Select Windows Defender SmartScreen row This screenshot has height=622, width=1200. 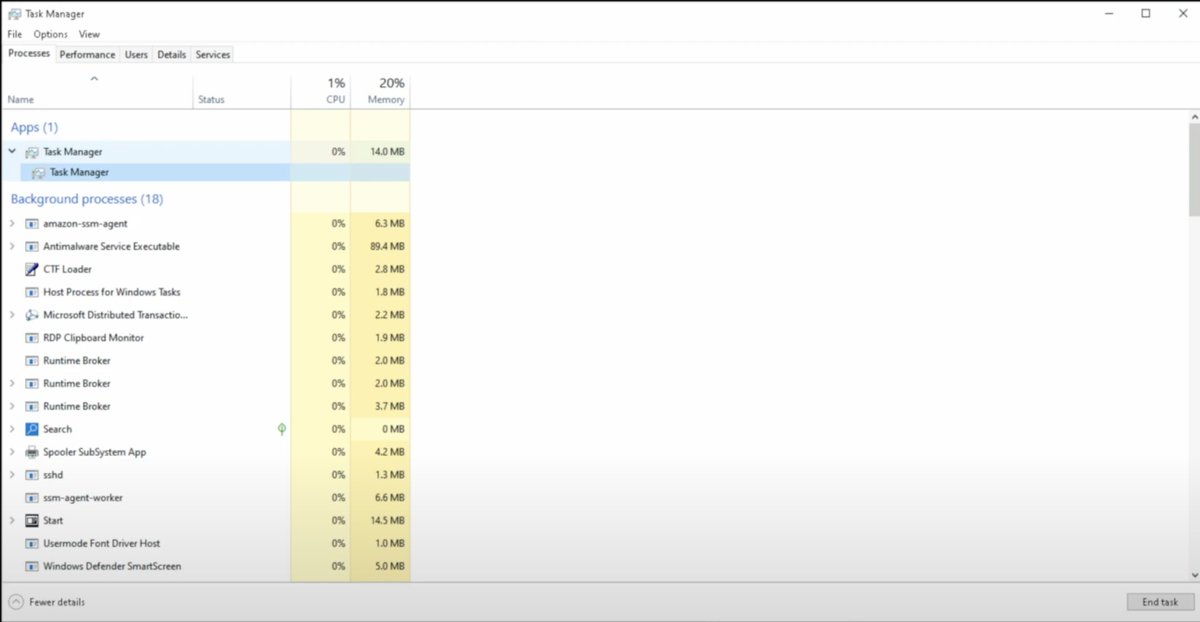point(206,567)
